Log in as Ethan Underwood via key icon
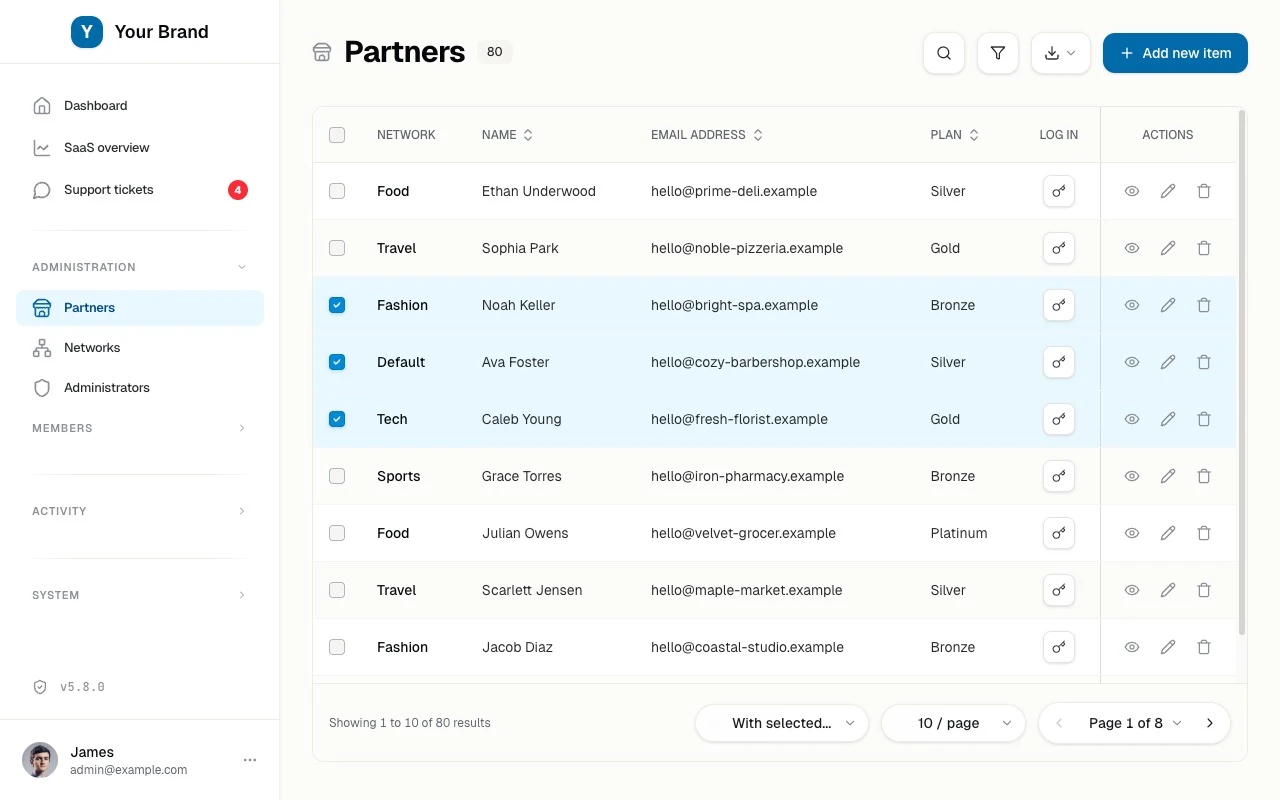 pyautogui.click(x=1059, y=191)
